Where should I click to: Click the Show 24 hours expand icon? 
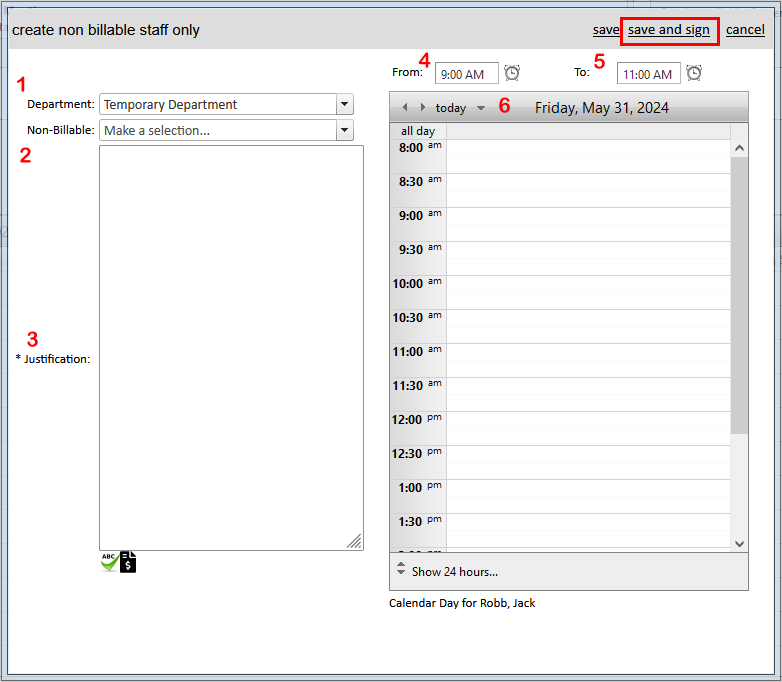(x=401, y=571)
